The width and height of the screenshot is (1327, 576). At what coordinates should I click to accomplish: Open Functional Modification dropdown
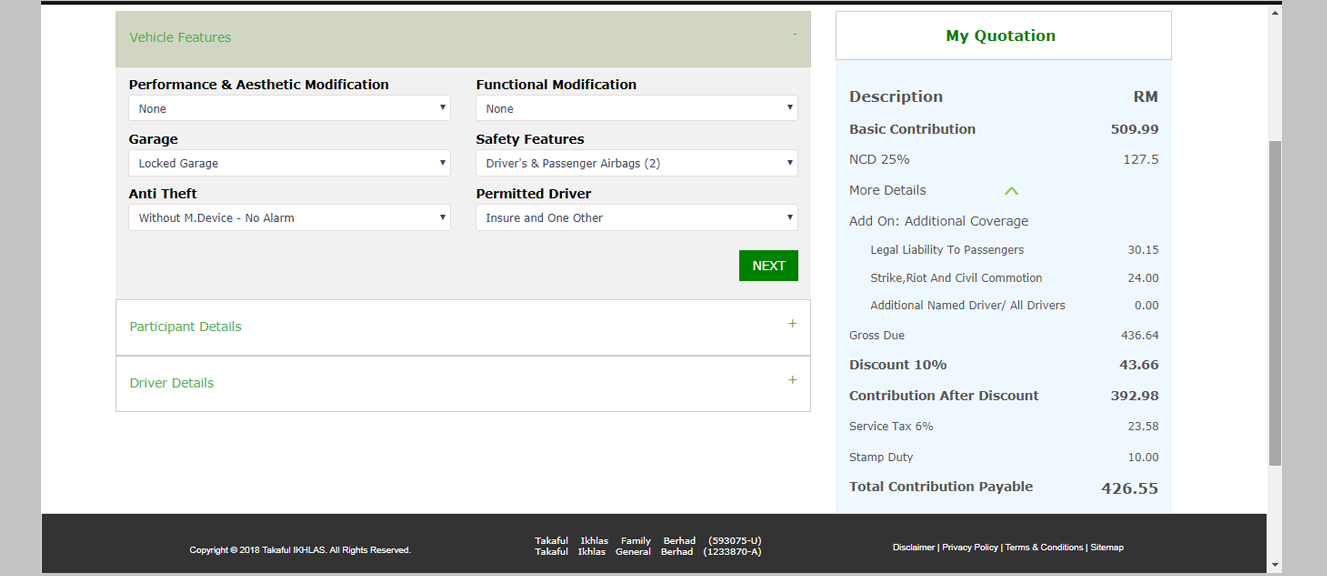coord(636,108)
